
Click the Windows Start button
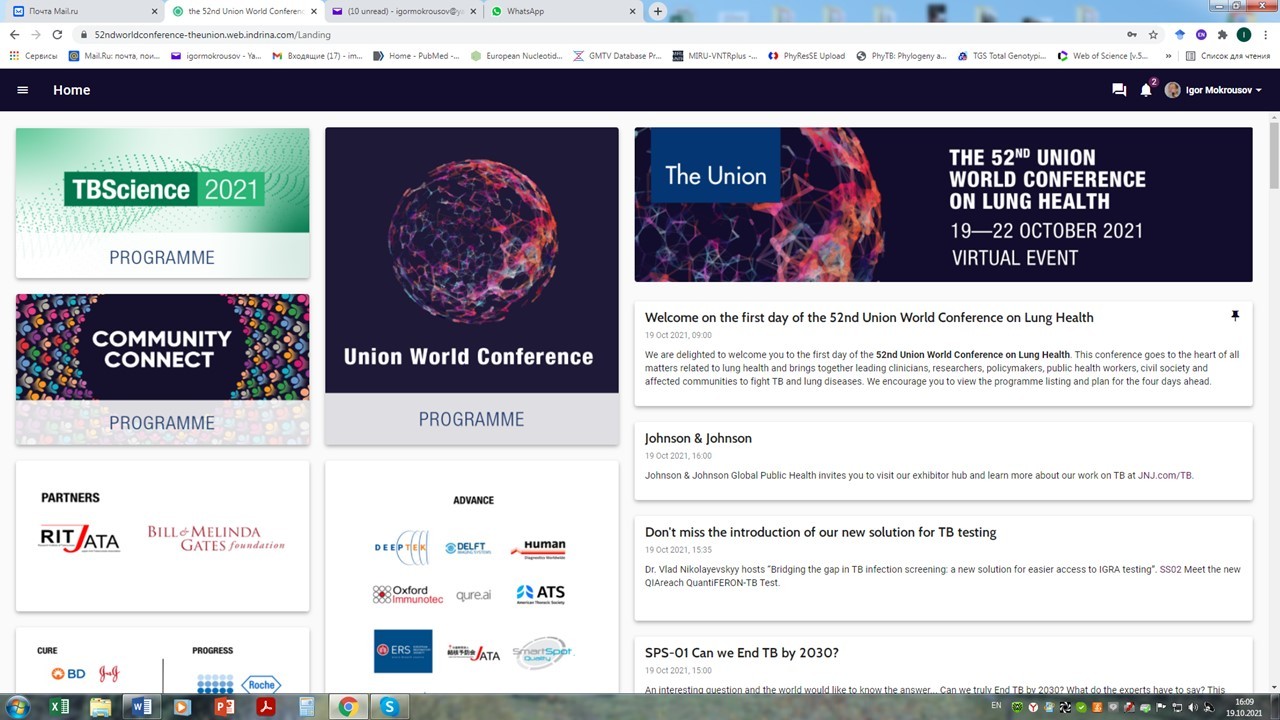coord(18,707)
